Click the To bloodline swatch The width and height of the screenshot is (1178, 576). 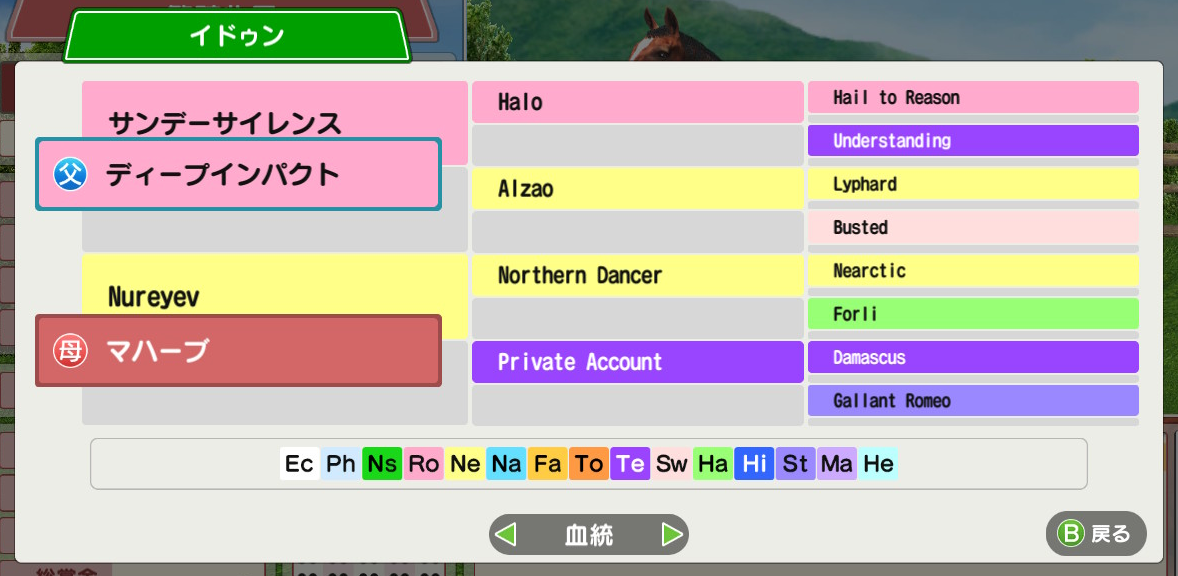point(589,464)
